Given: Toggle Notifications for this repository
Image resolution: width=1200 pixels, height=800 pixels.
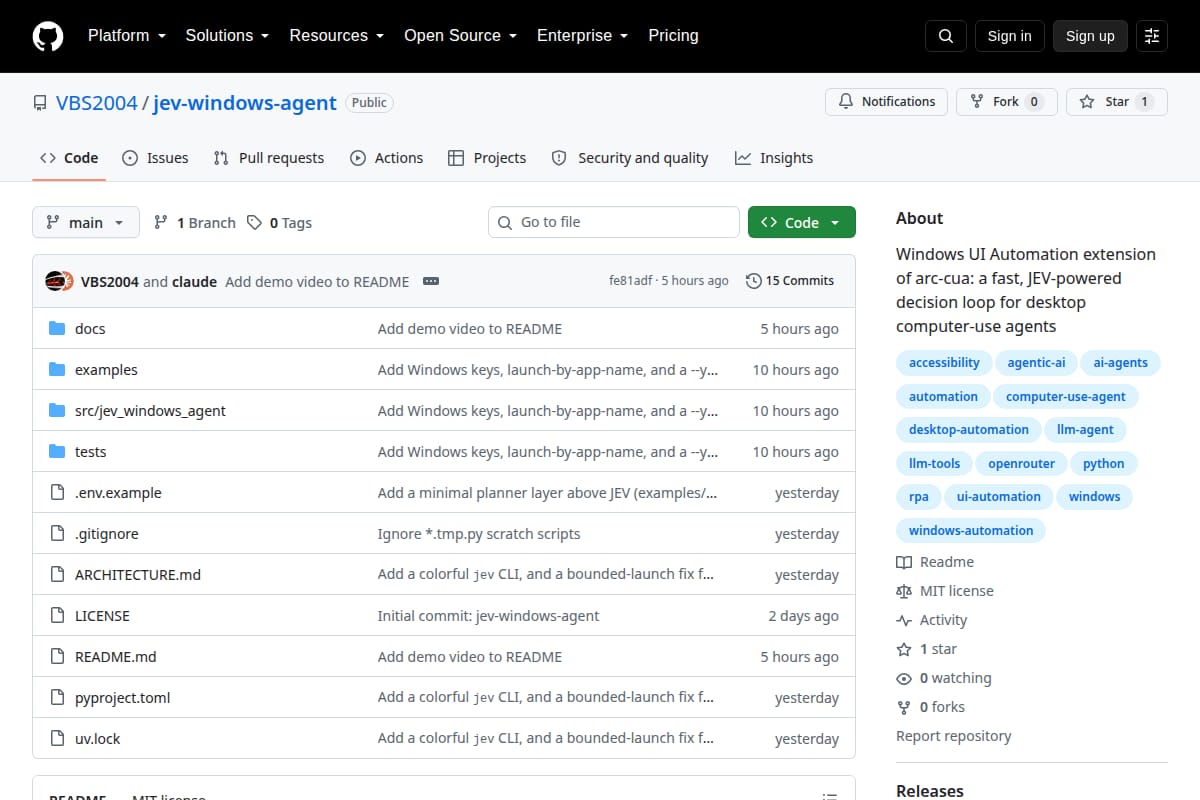Looking at the screenshot, I should point(887,102).
